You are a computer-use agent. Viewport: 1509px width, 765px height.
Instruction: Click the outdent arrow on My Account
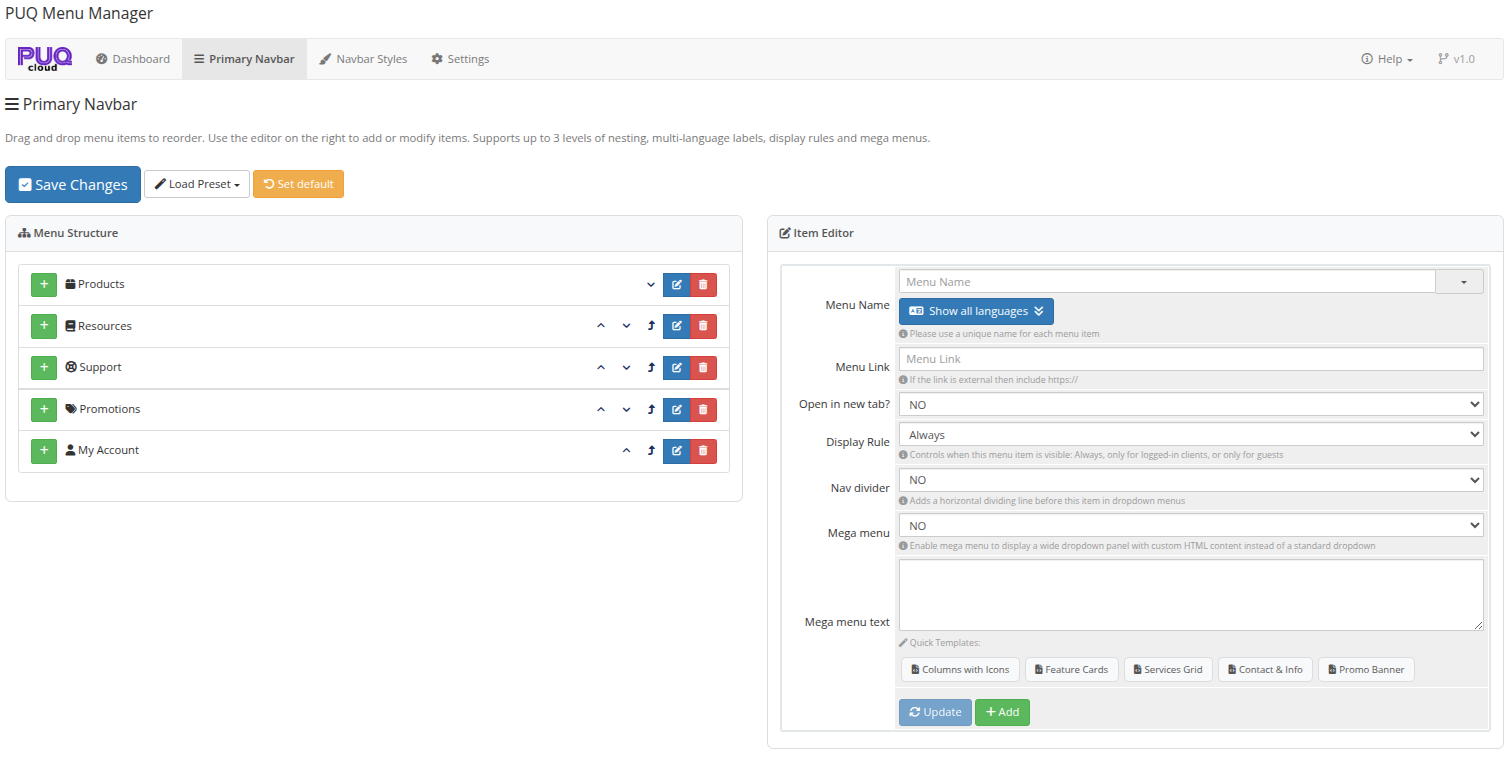tap(651, 451)
